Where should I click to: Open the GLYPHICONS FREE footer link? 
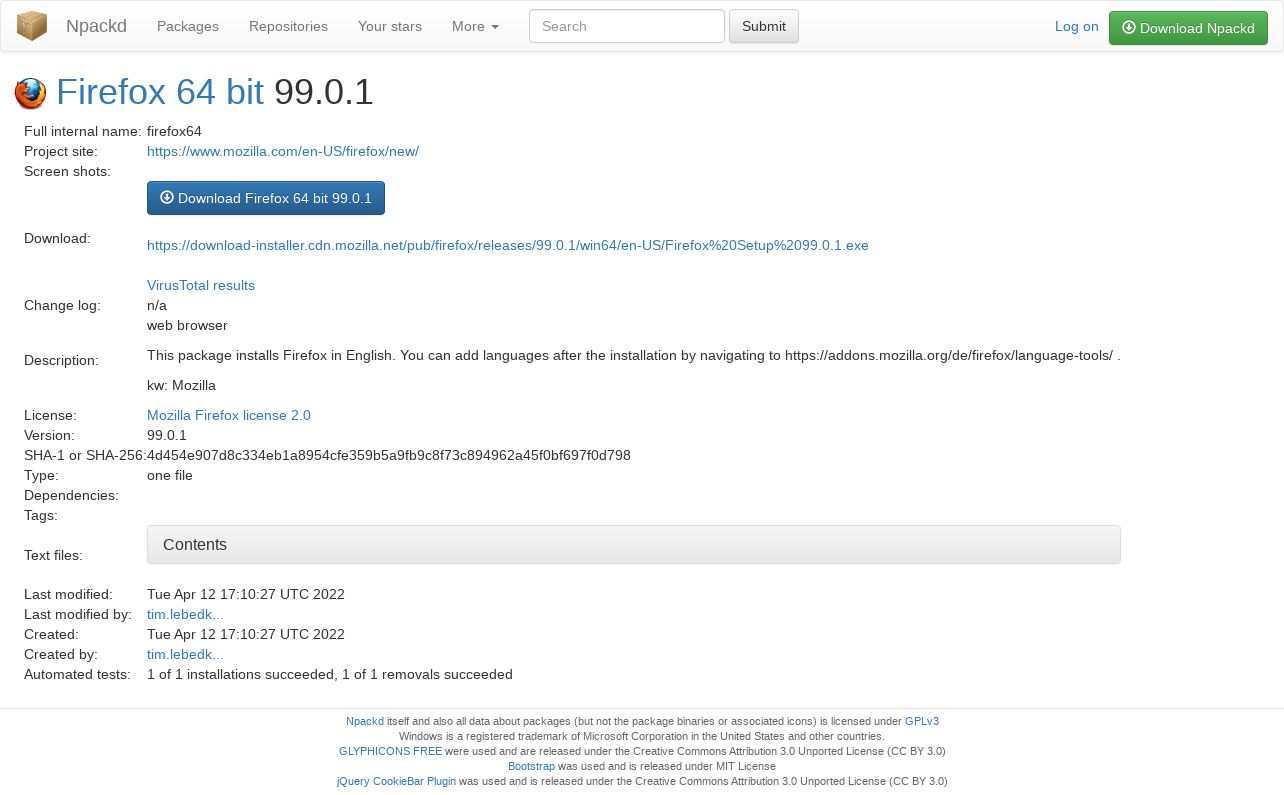coord(390,751)
